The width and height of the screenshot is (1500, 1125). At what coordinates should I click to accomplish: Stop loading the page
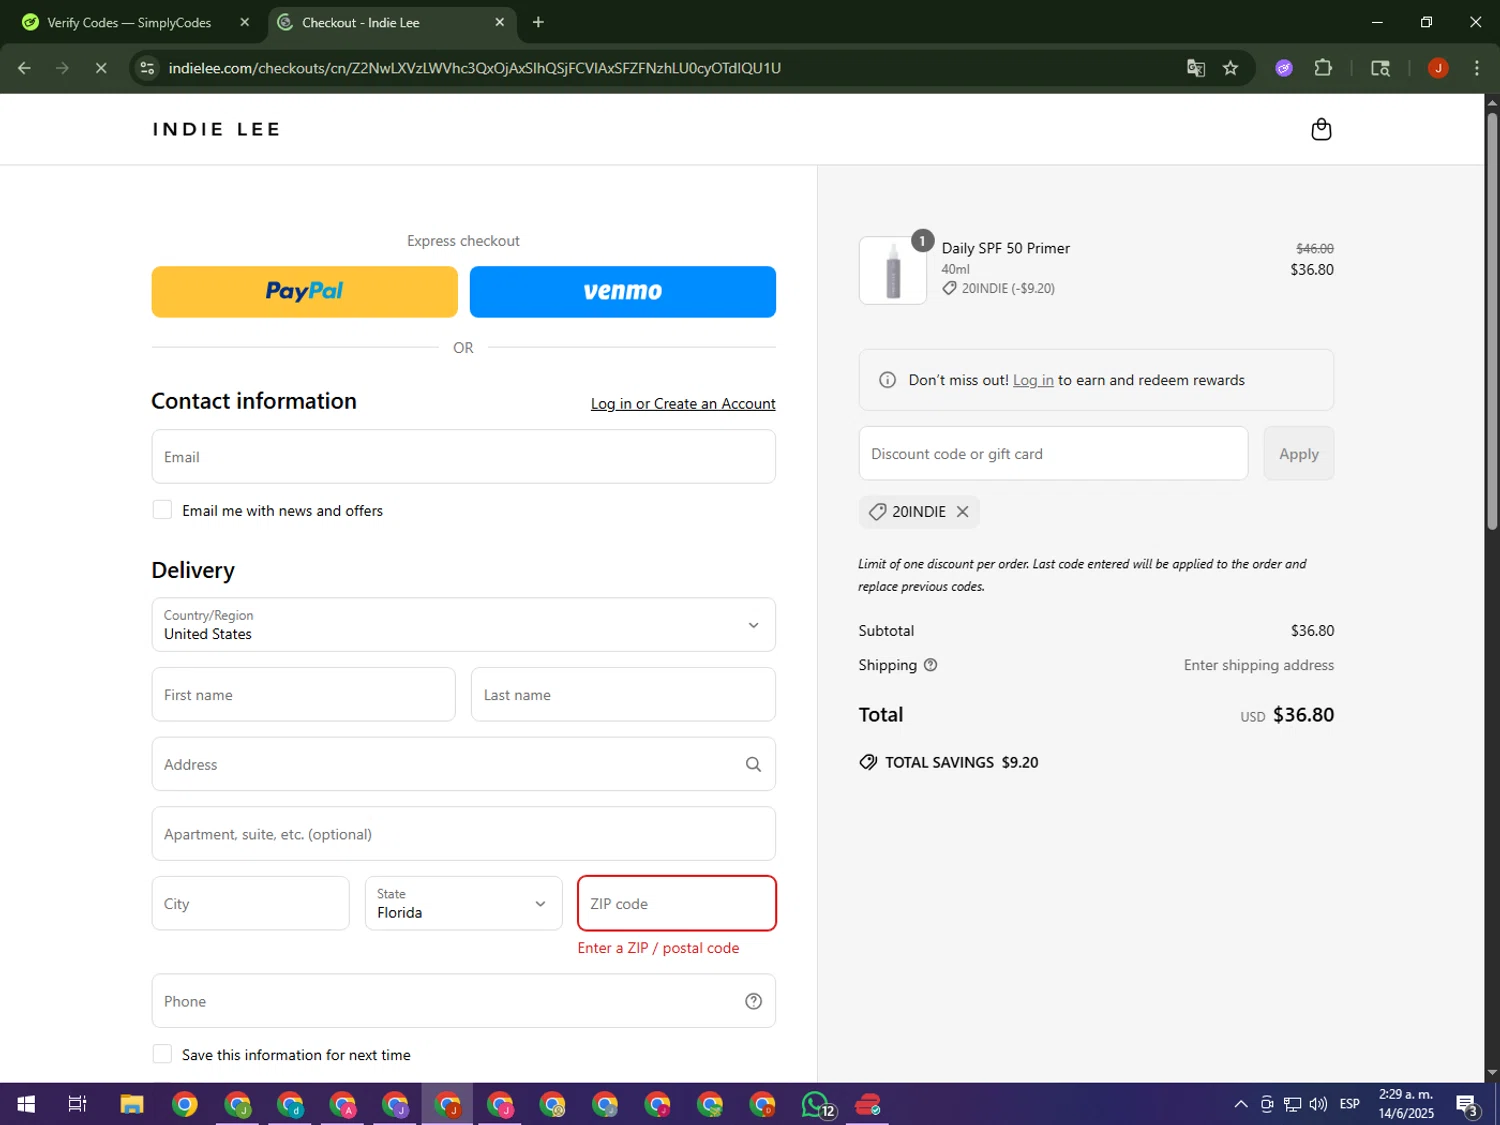click(x=101, y=68)
